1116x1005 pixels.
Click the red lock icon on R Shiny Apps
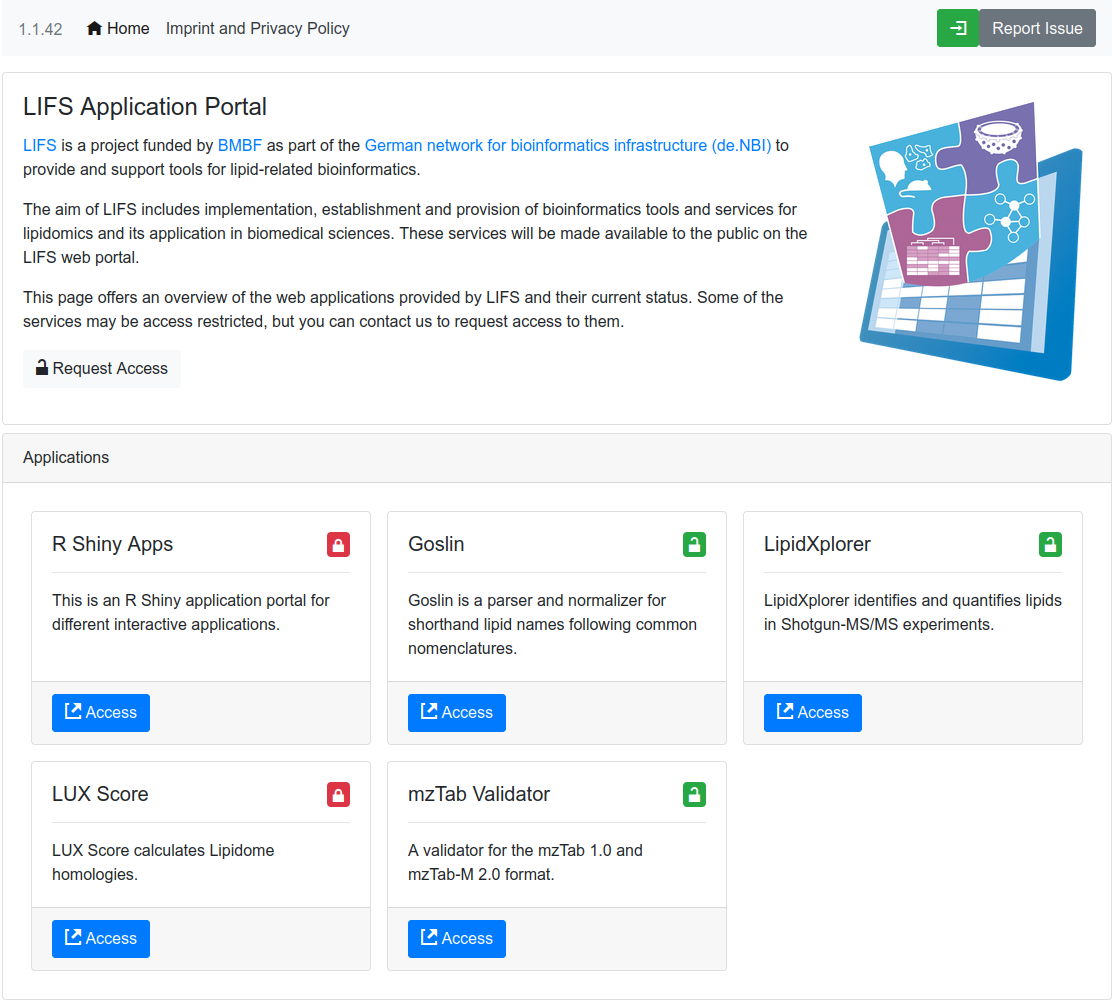tap(338, 544)
